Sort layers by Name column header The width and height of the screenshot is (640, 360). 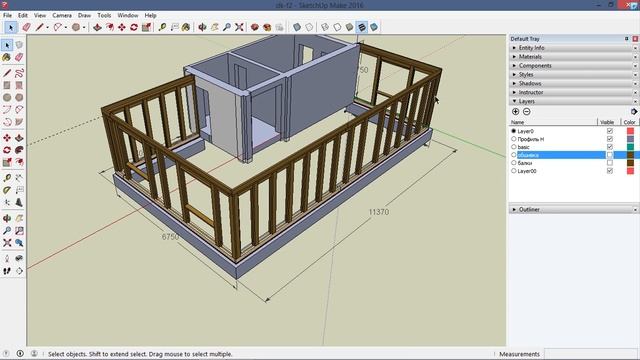tap(553, 122)
